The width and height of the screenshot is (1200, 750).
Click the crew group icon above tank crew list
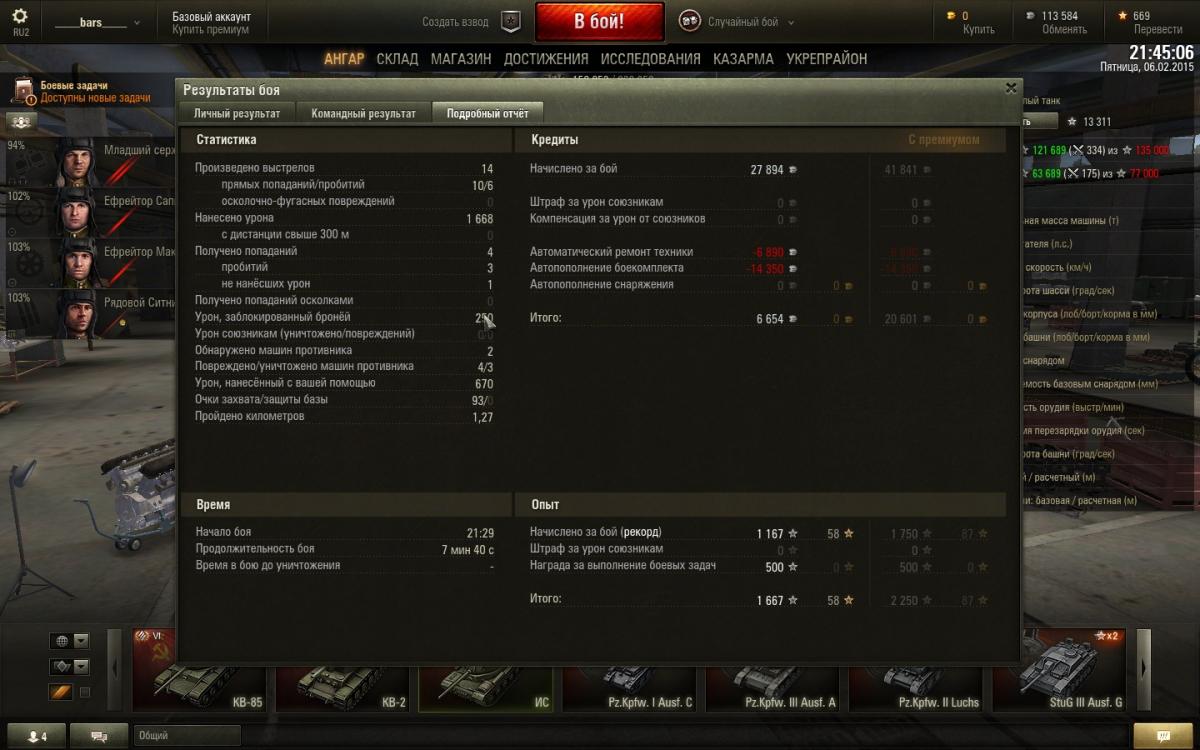(x=22, y=121)
